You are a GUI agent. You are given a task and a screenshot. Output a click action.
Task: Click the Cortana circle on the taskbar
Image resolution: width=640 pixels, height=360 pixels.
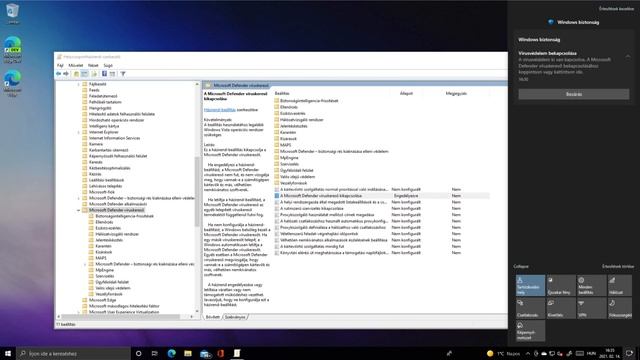click(138, 353)
